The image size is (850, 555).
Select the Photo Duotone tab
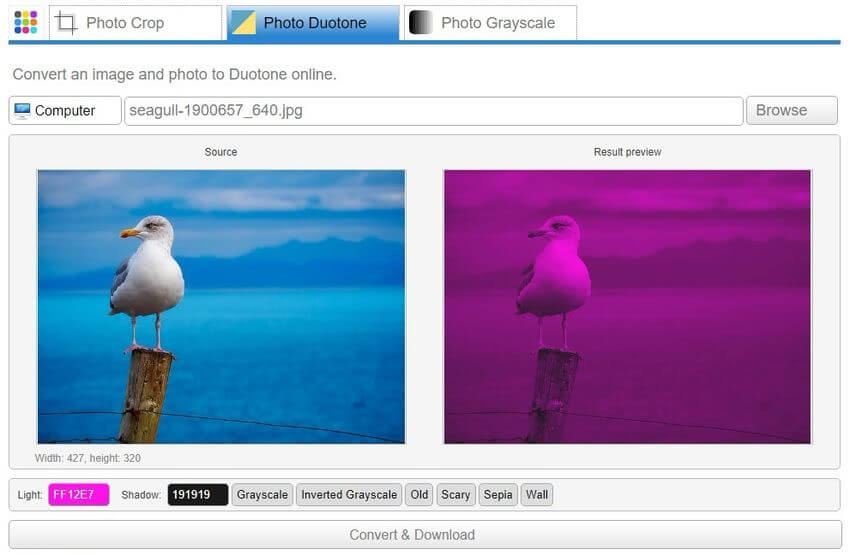pyautogui.click(x=313, y=23)
